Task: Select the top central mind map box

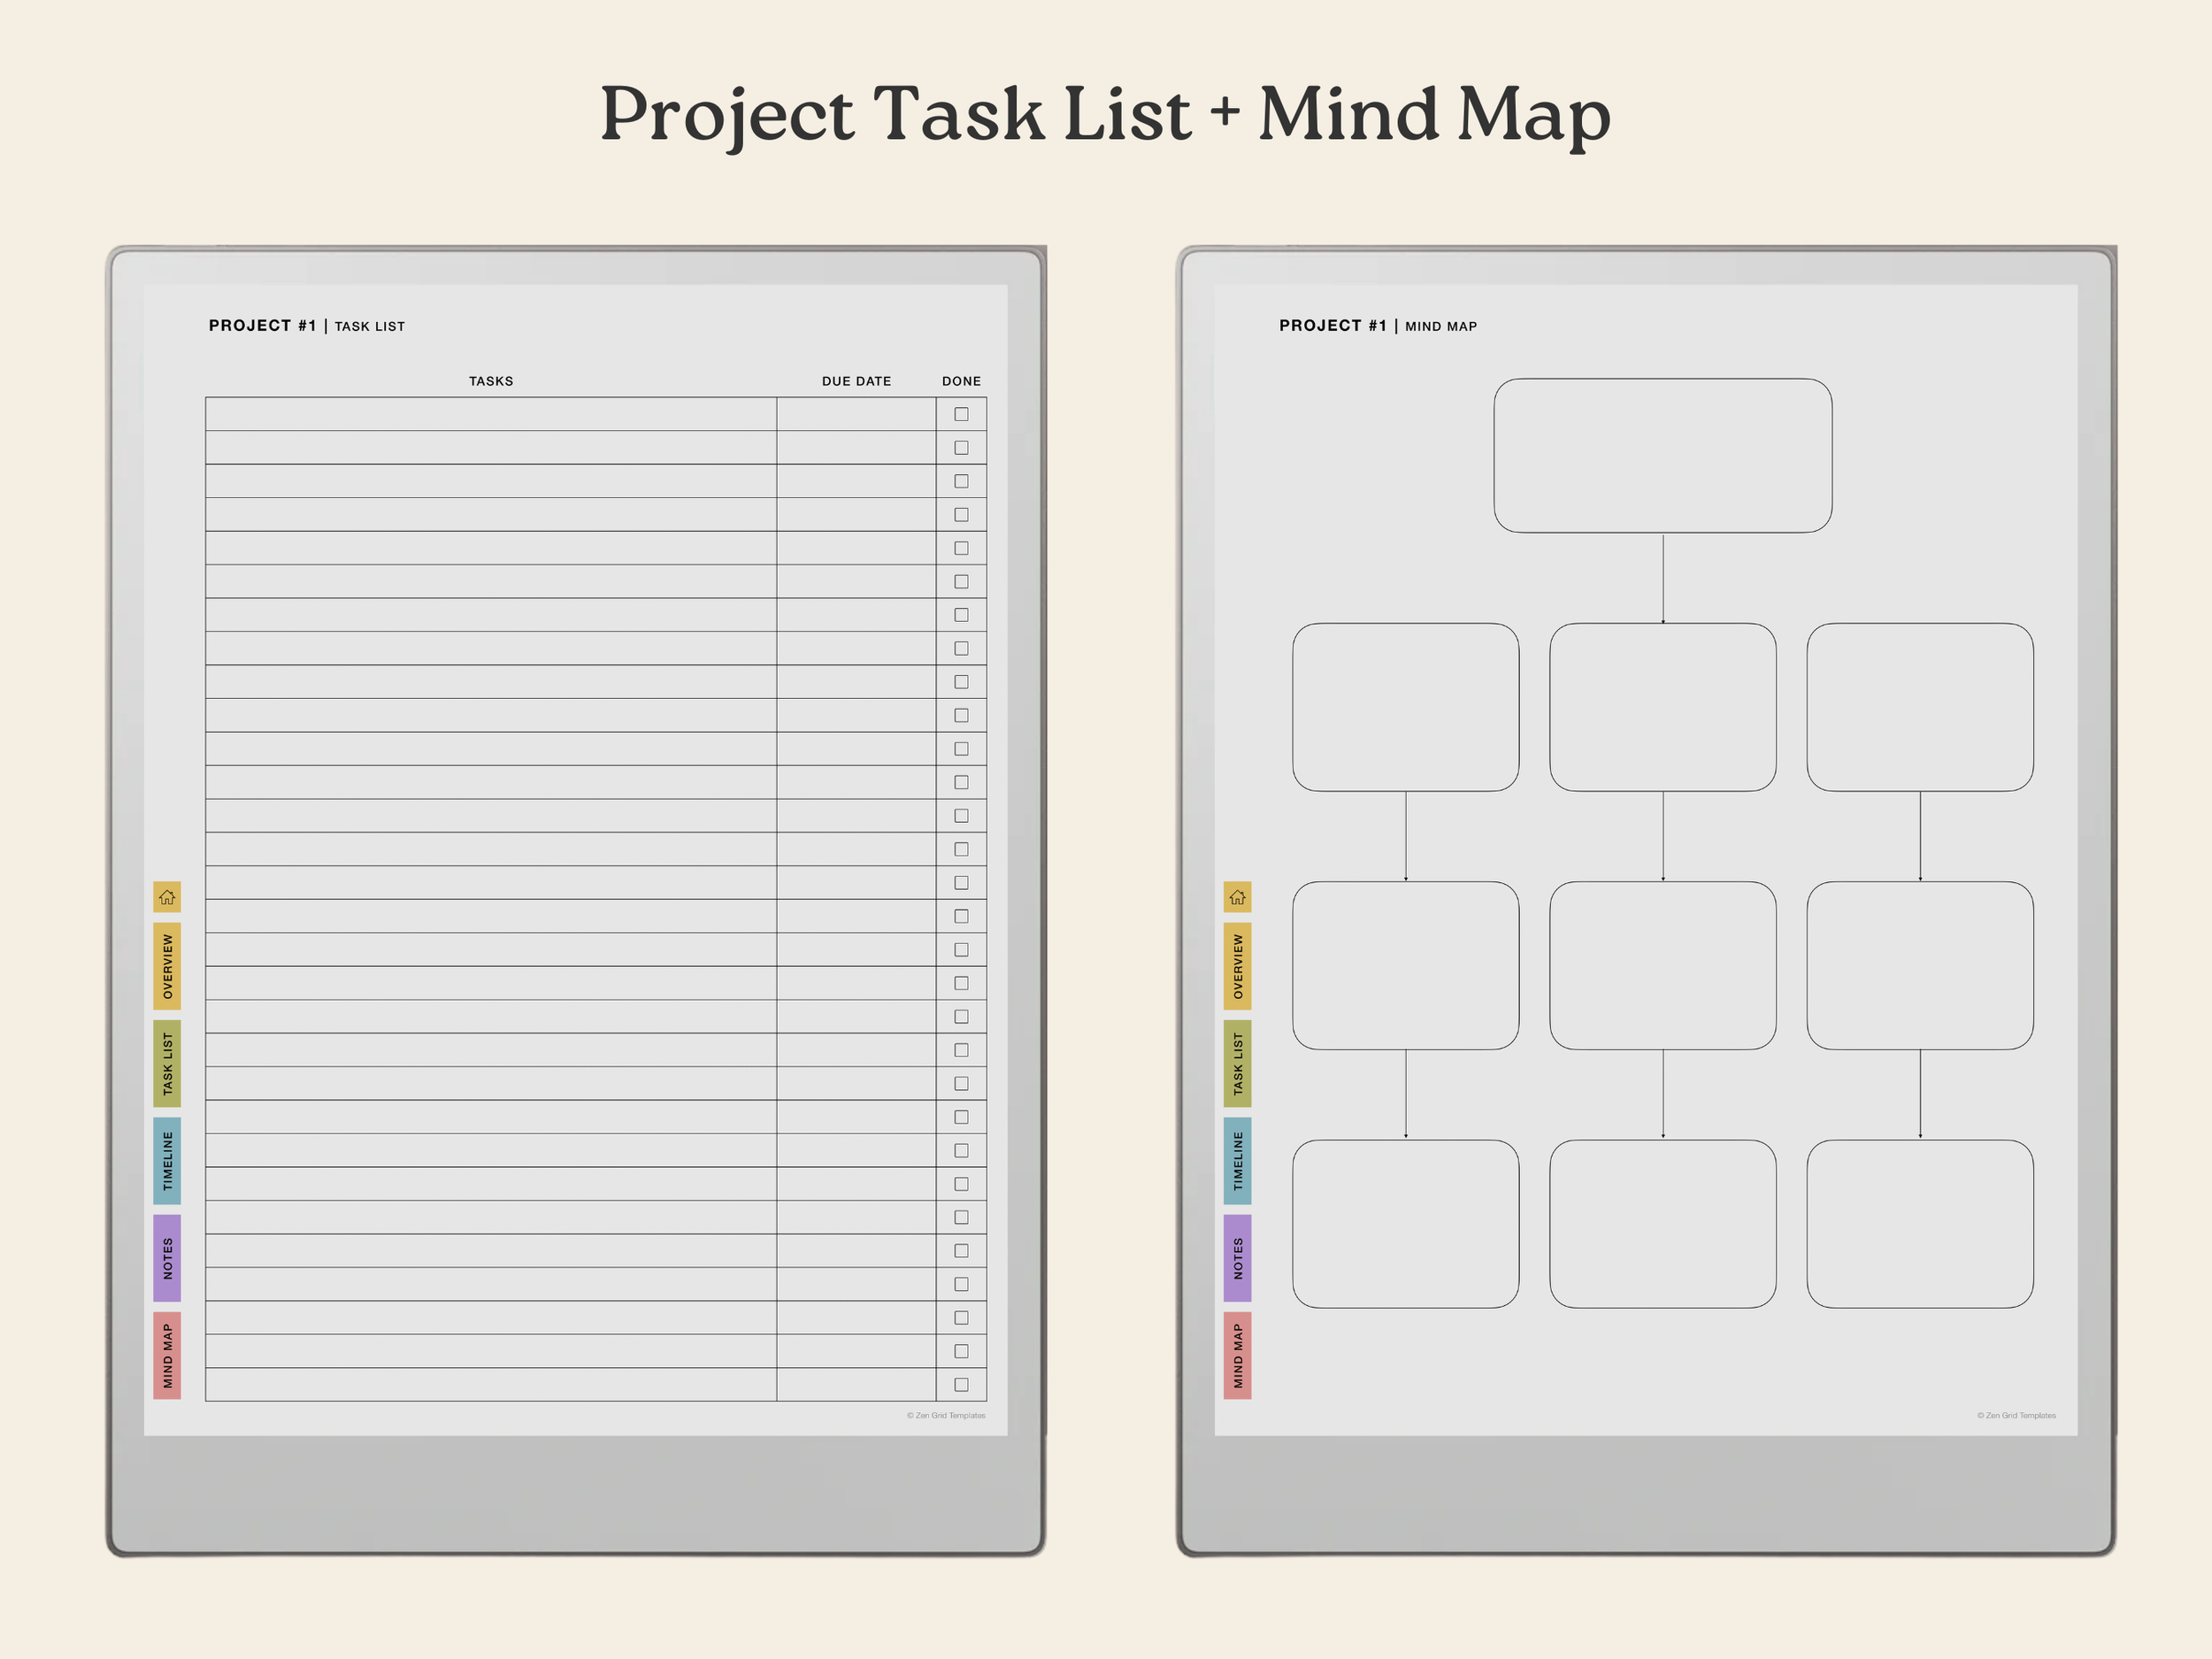Action: click(x=1662, y=455)
